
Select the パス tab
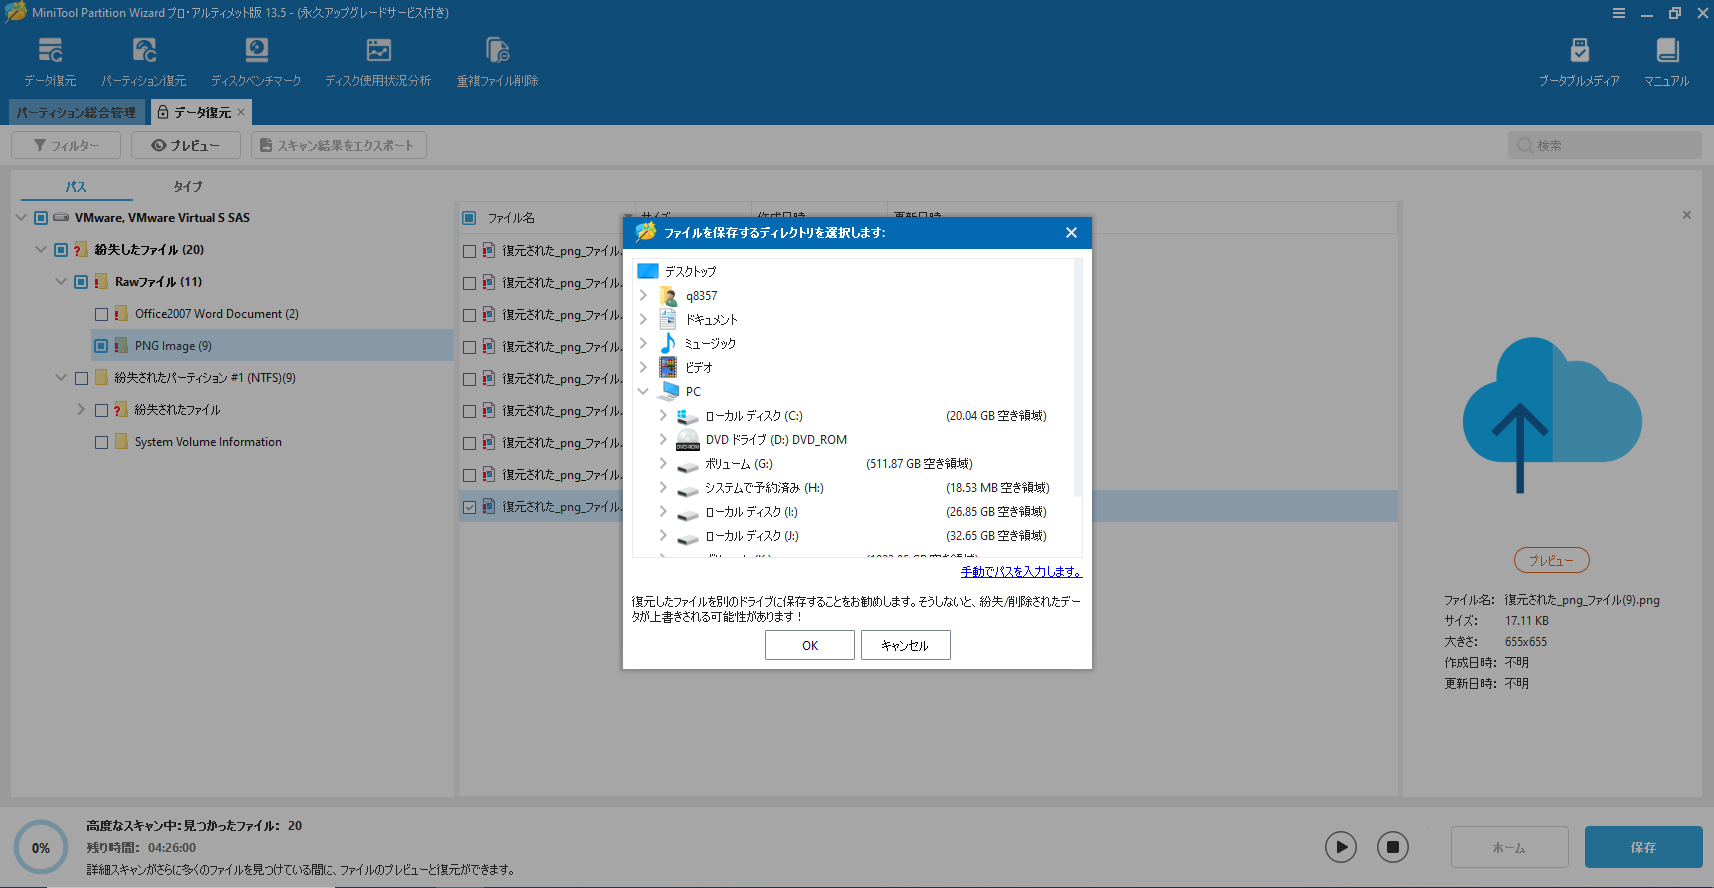(76, 187)
